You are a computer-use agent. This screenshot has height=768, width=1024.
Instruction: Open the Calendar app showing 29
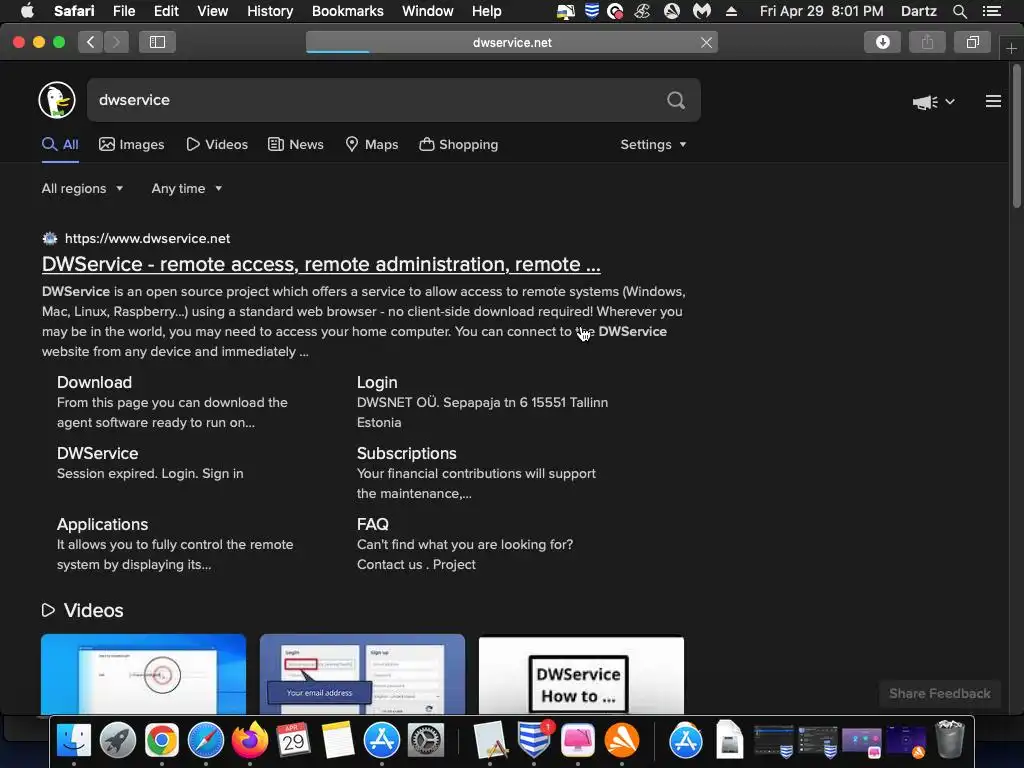click(293, 740)
